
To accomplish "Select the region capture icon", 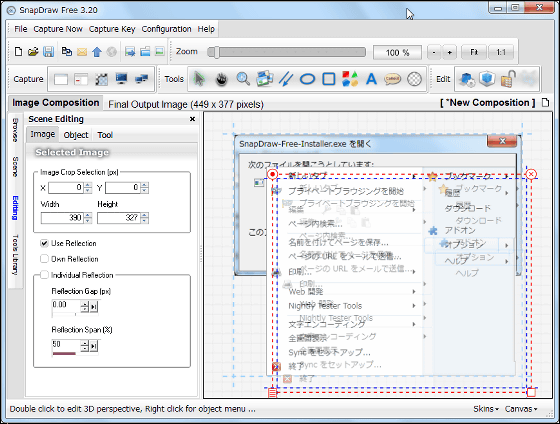I will pyautogui.click(x=101, y=79).
